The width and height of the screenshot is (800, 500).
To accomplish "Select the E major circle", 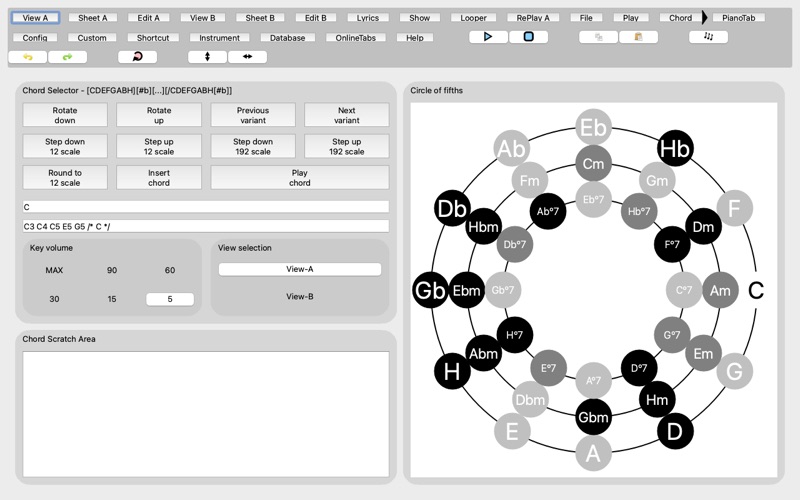I will tap(512, 431).
